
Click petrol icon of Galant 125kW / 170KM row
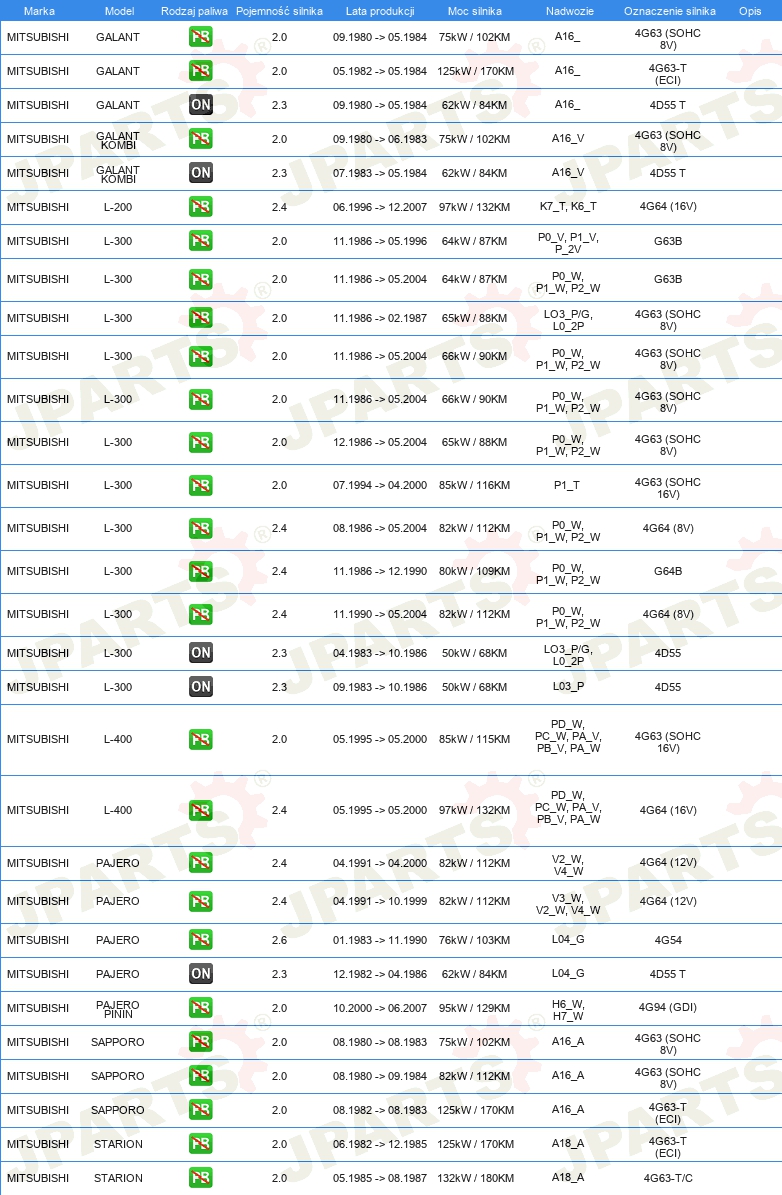(200, 71)
